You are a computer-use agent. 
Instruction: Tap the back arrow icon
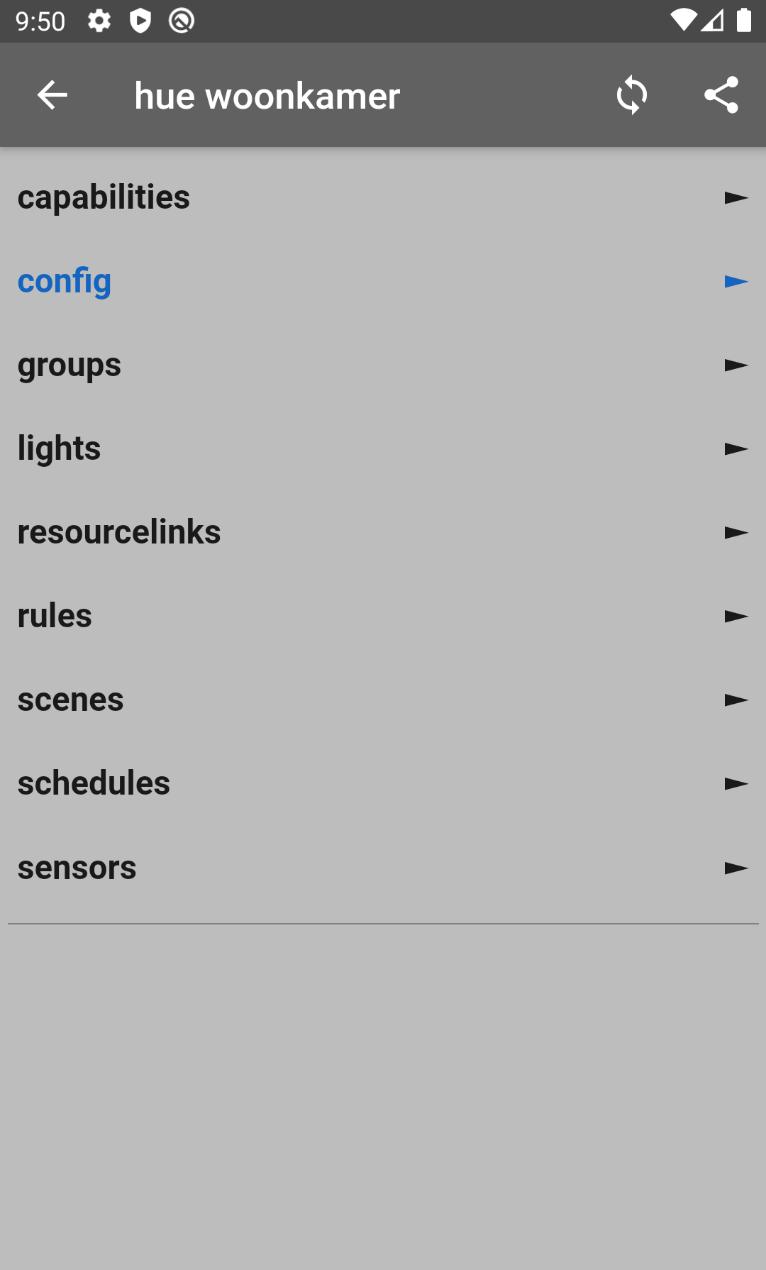[x=52, y=96]
